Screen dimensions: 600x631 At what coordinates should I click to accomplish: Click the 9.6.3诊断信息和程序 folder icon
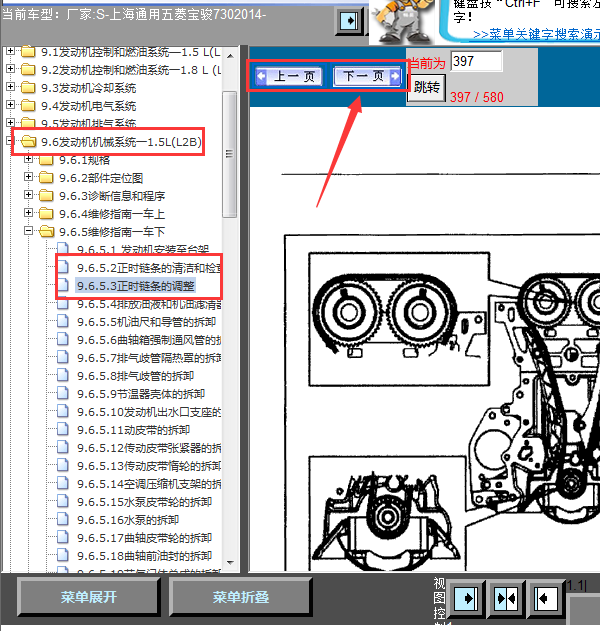tap(46, 195)
